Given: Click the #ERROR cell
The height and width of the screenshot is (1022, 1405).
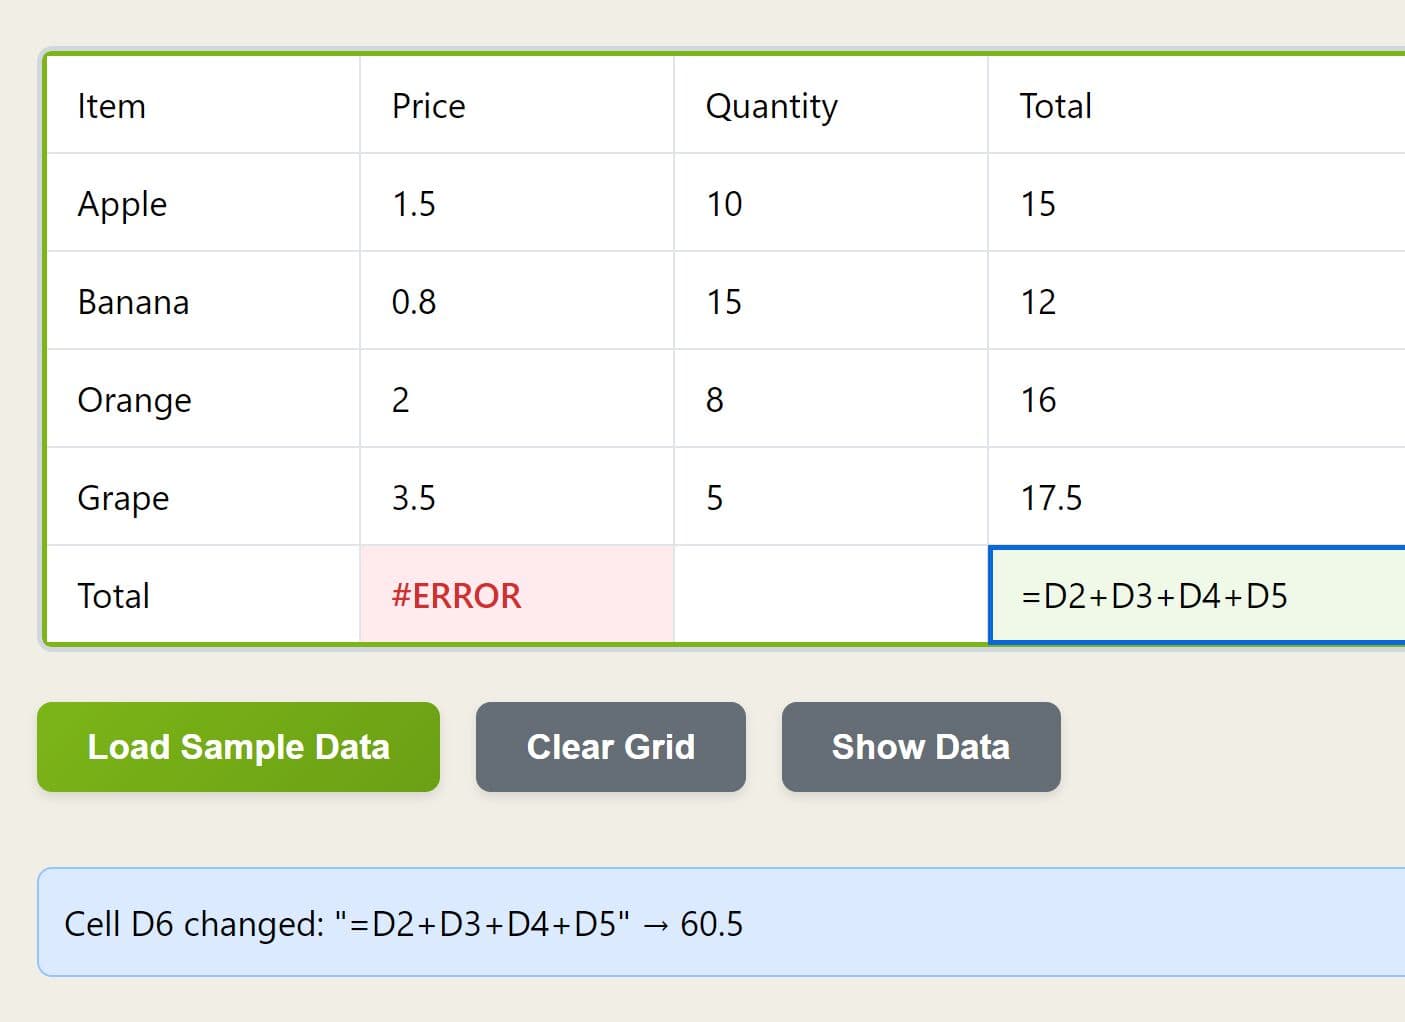Looking at the screenshot, I should (517, 595).
